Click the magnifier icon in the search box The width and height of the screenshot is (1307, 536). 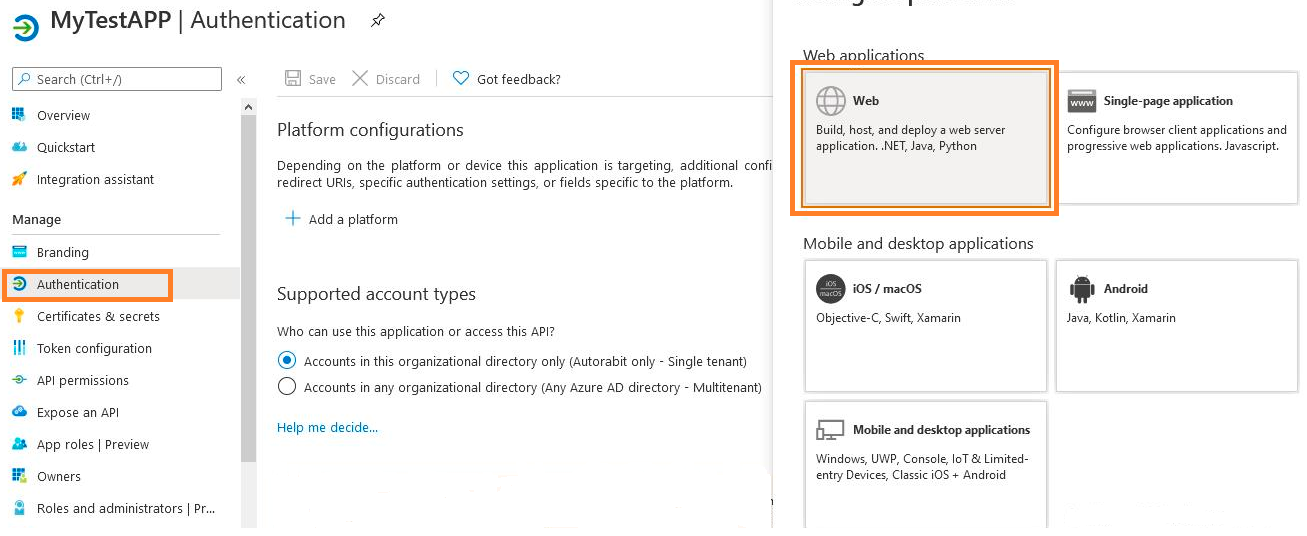point(25,79)
